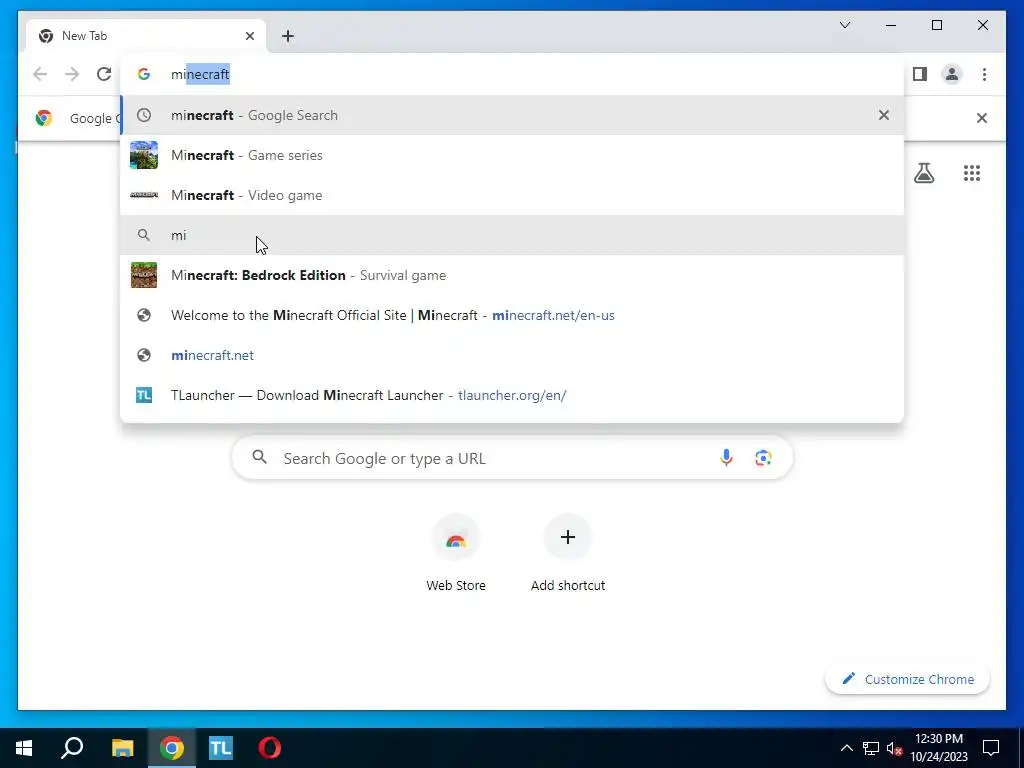This screenshot has width=1024, height=768.
Task: Select Minecraft - Game series suggestion
Action: point(512,155)
